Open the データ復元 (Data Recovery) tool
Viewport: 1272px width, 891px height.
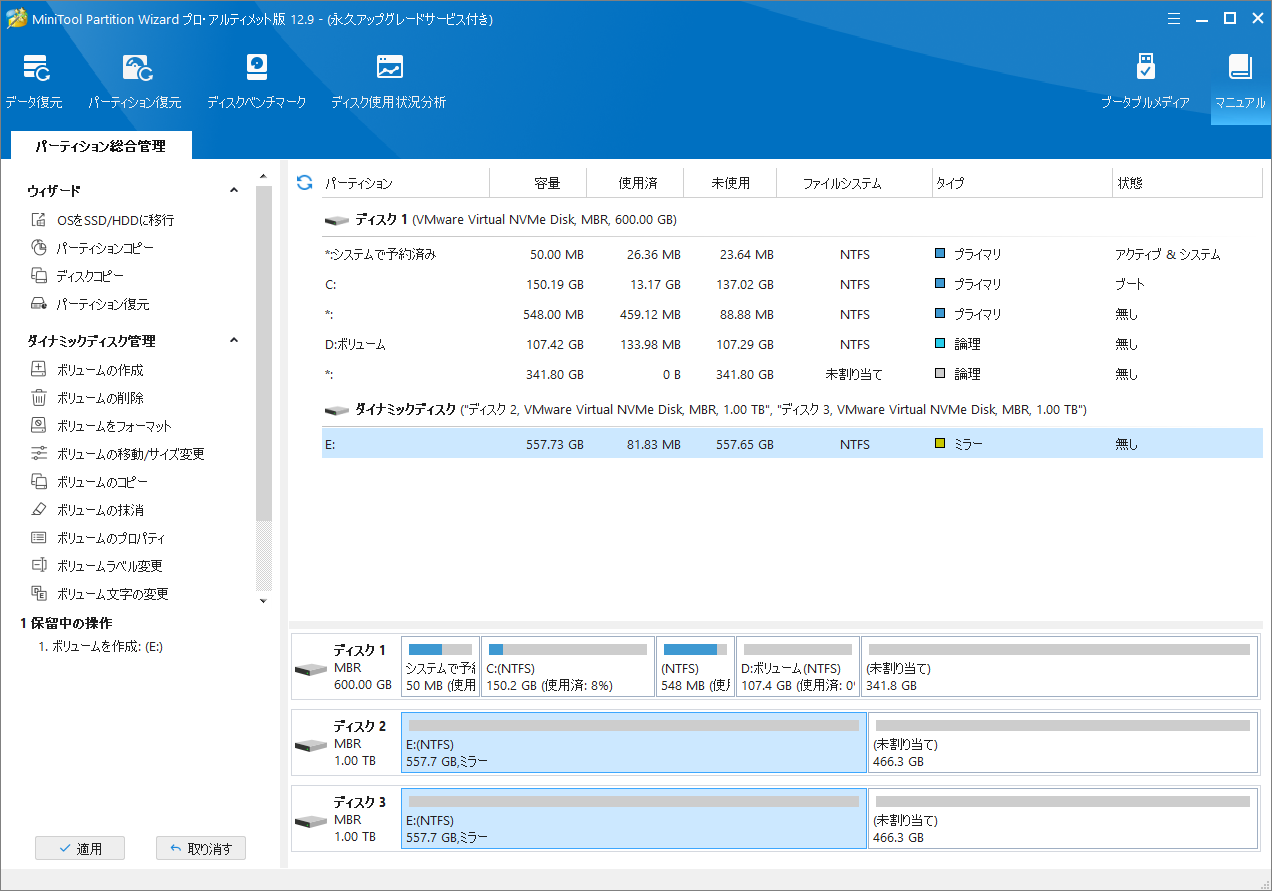click(x=35, y=80)
